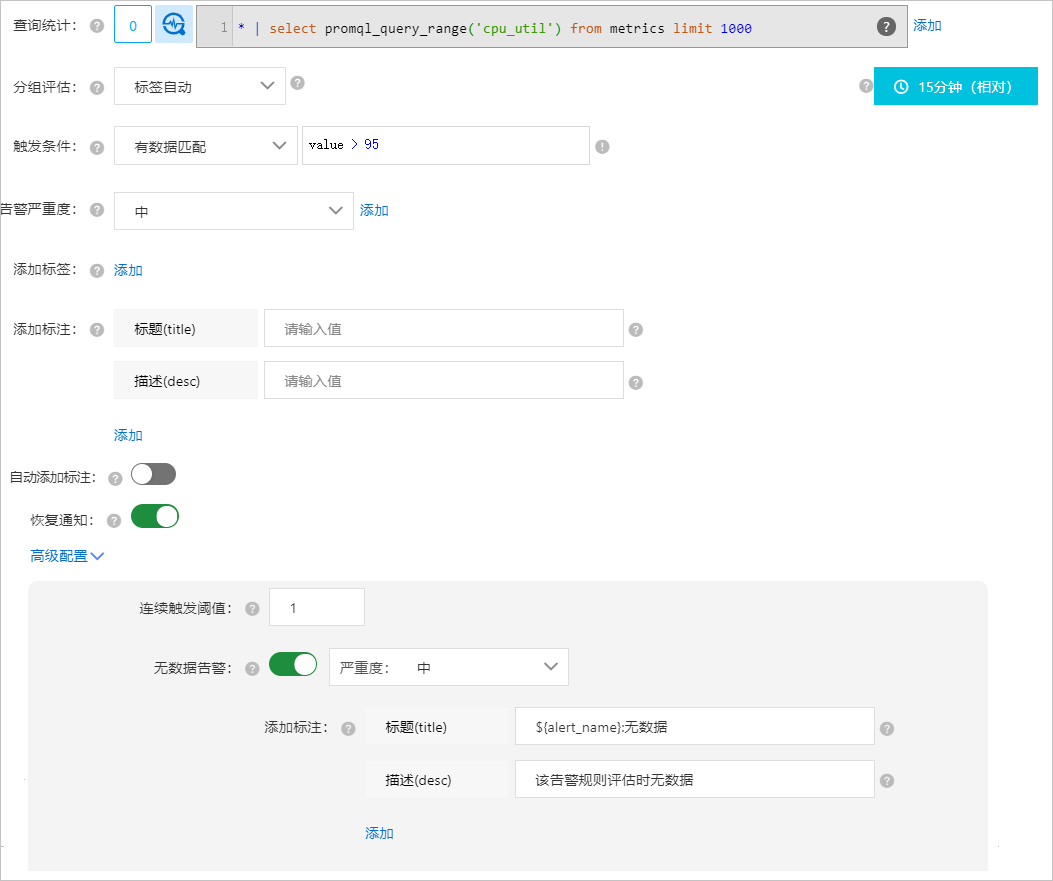Click help icon right of upper 标题(title) input
Screen dimensions: 1053x881
pyautogui.click(x=635, y=330)
